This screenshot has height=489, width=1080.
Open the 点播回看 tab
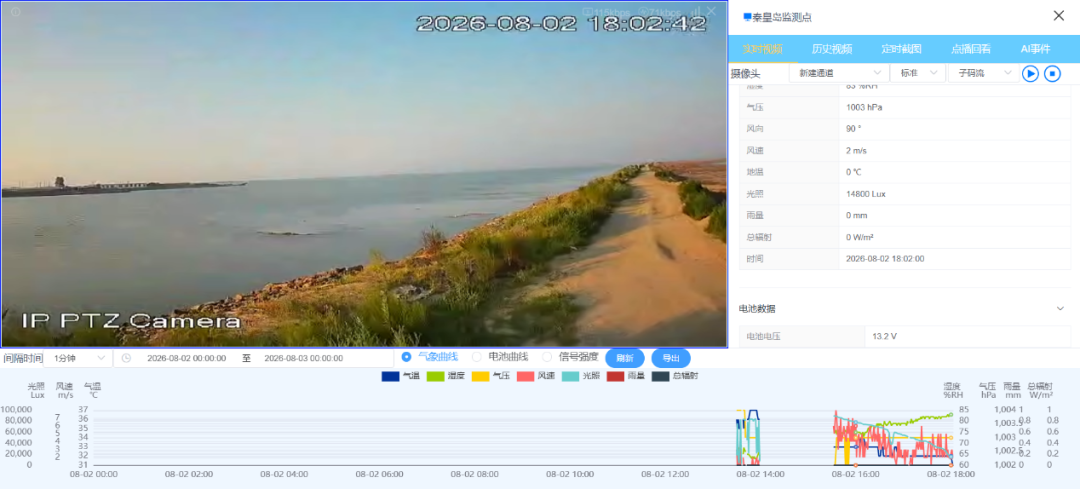(x=971, y=49)
